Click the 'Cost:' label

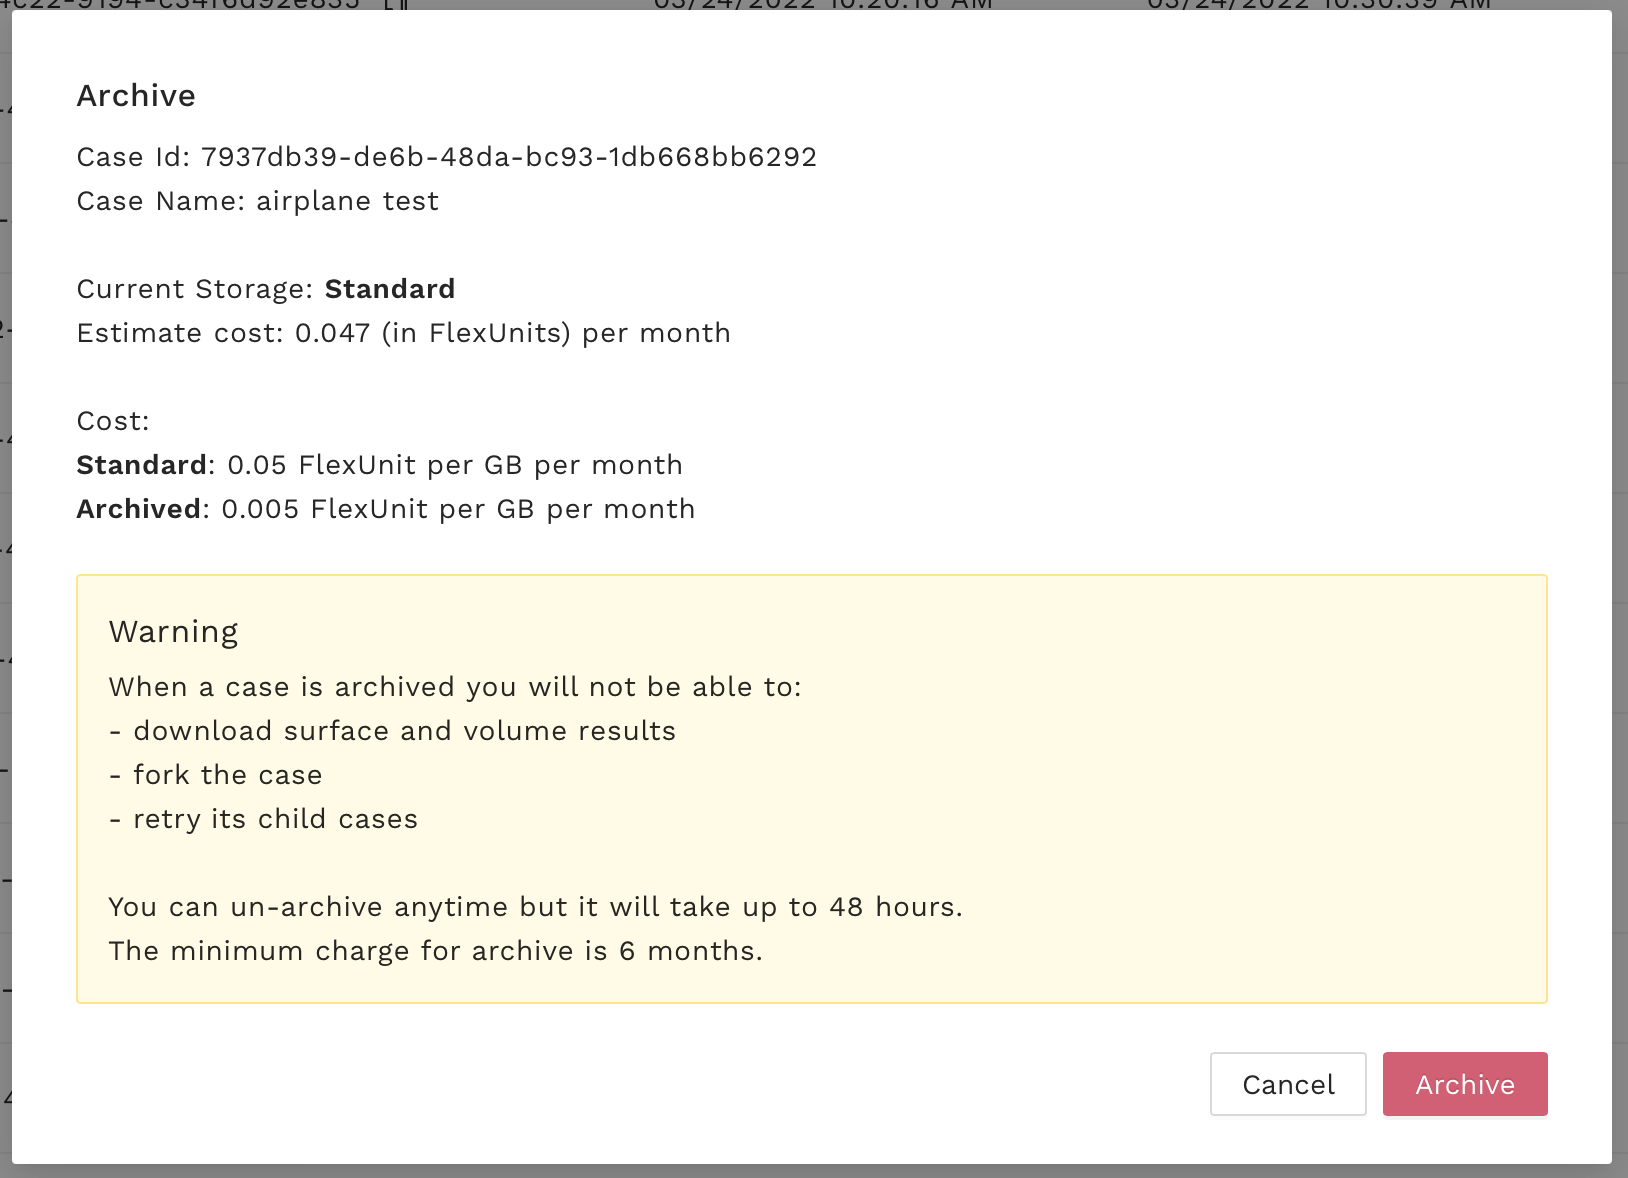[x=113, y=421]
